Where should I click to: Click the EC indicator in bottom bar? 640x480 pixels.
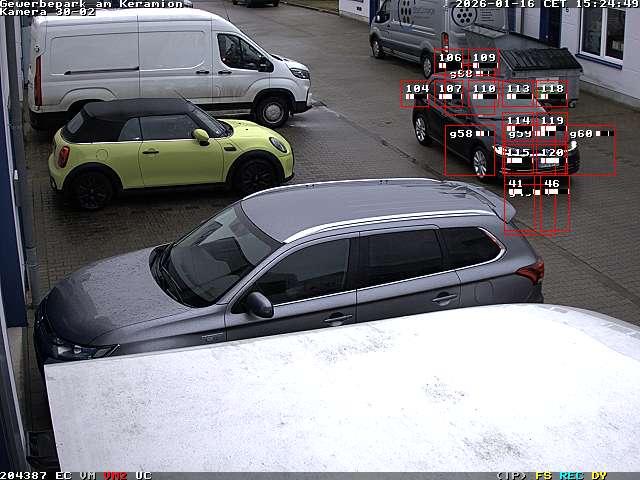(x=63, y=475)
